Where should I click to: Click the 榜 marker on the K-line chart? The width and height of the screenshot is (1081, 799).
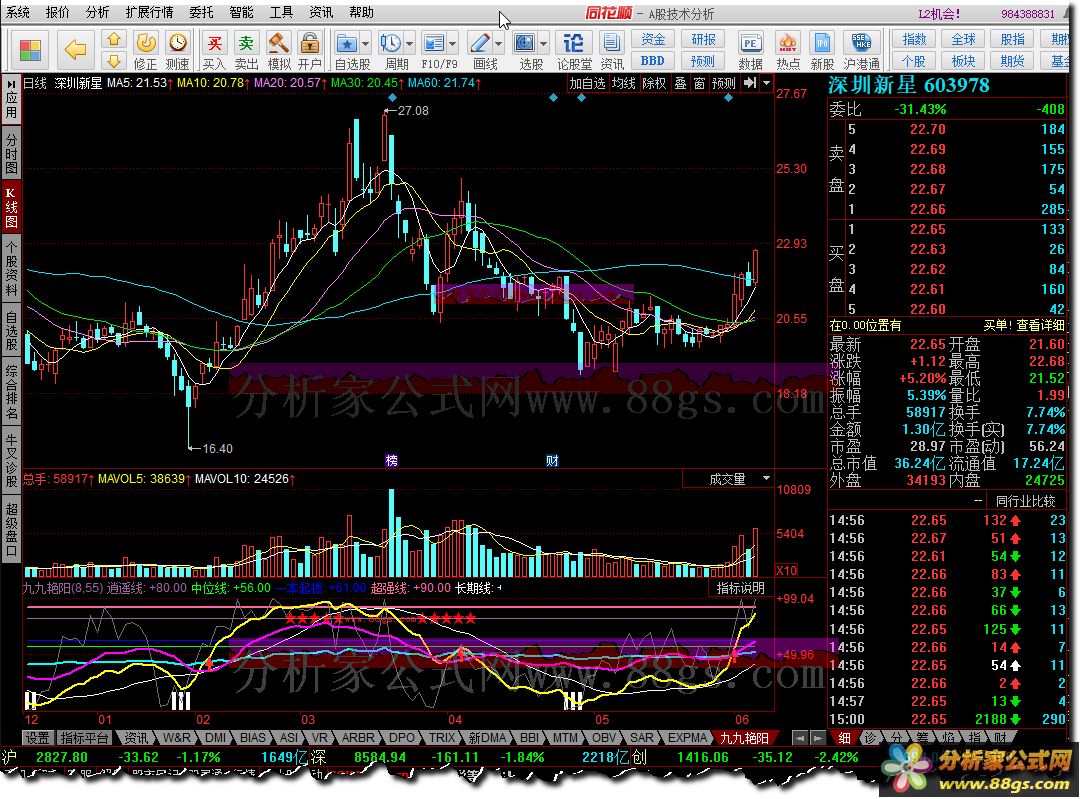tap(392, 461)
